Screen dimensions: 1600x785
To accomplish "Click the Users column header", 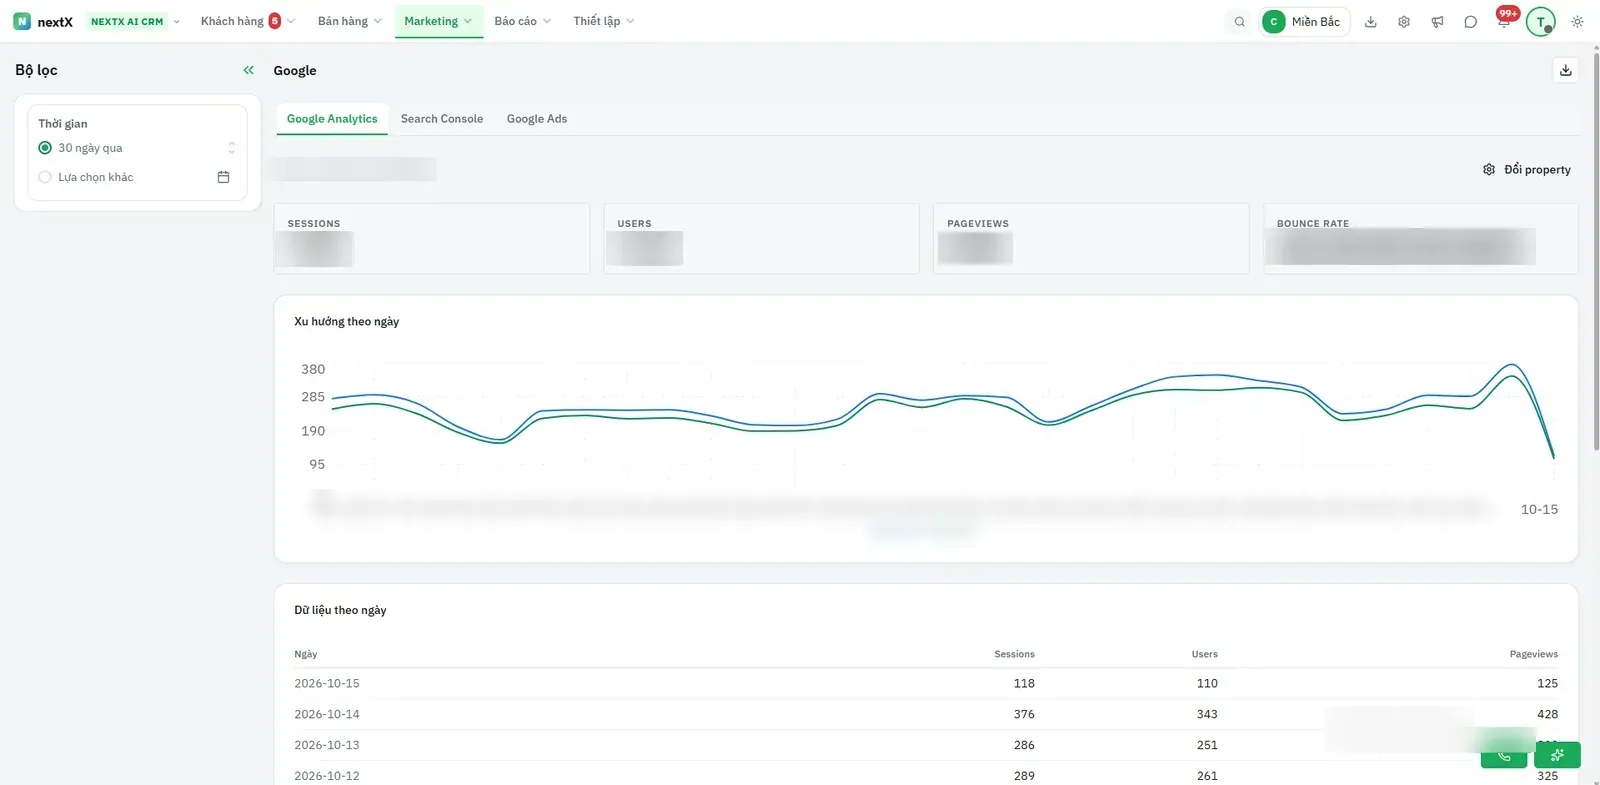I will click(x=1204, y=654).
